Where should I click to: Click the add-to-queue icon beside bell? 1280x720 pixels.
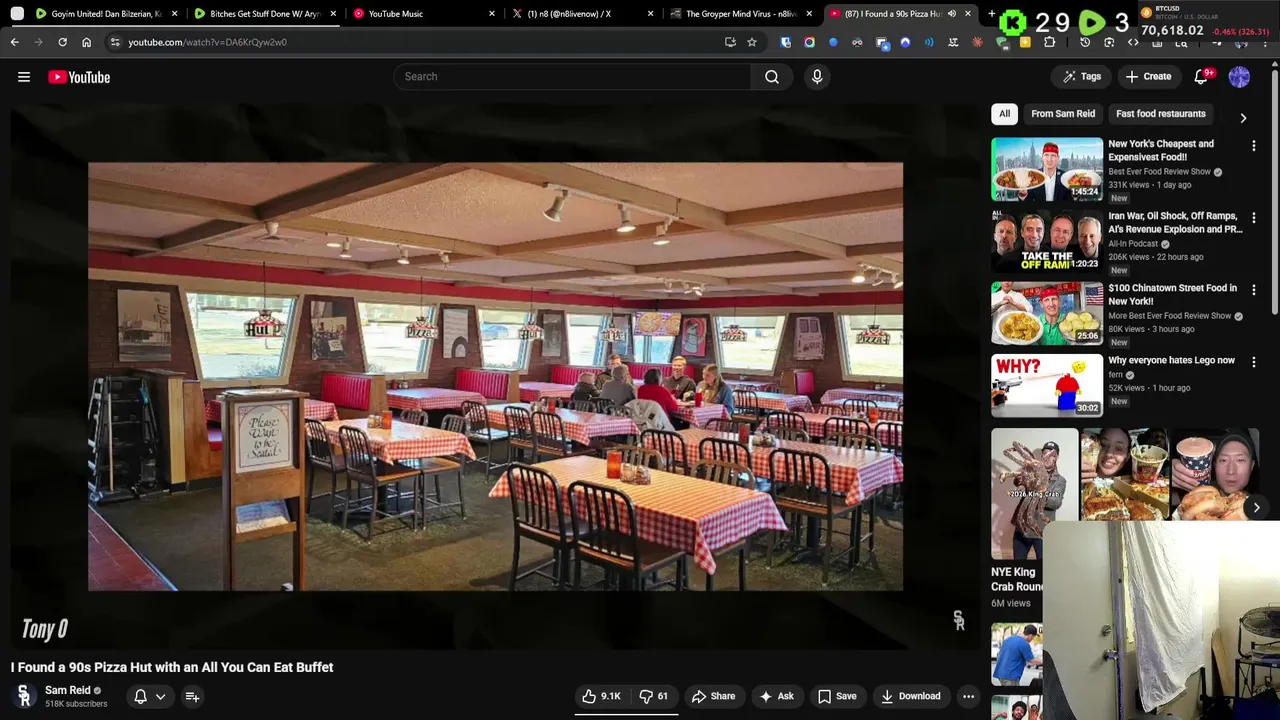(192, 696)
